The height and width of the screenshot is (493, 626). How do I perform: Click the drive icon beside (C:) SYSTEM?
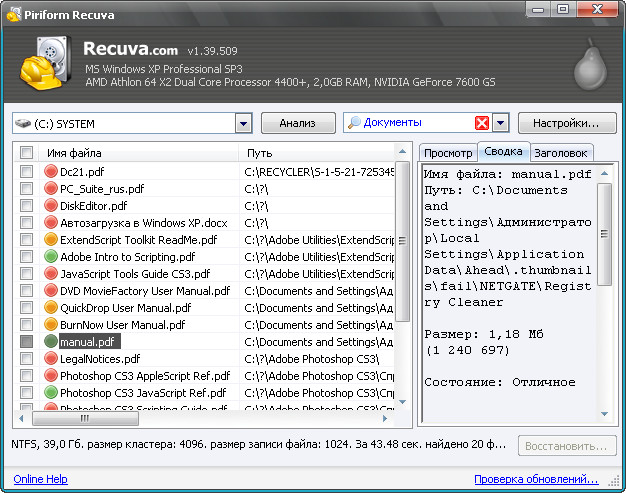(x=23, y=123)
